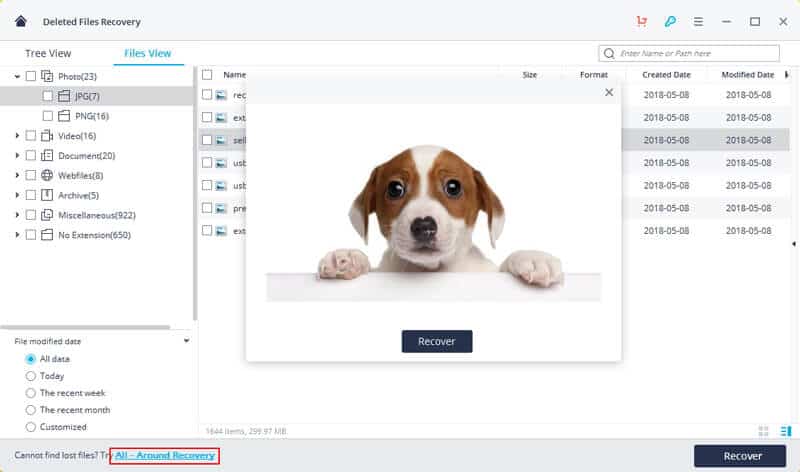Collapse the File modified date filter
Viewport: 800px width, 472px height.
coord(187,341)
